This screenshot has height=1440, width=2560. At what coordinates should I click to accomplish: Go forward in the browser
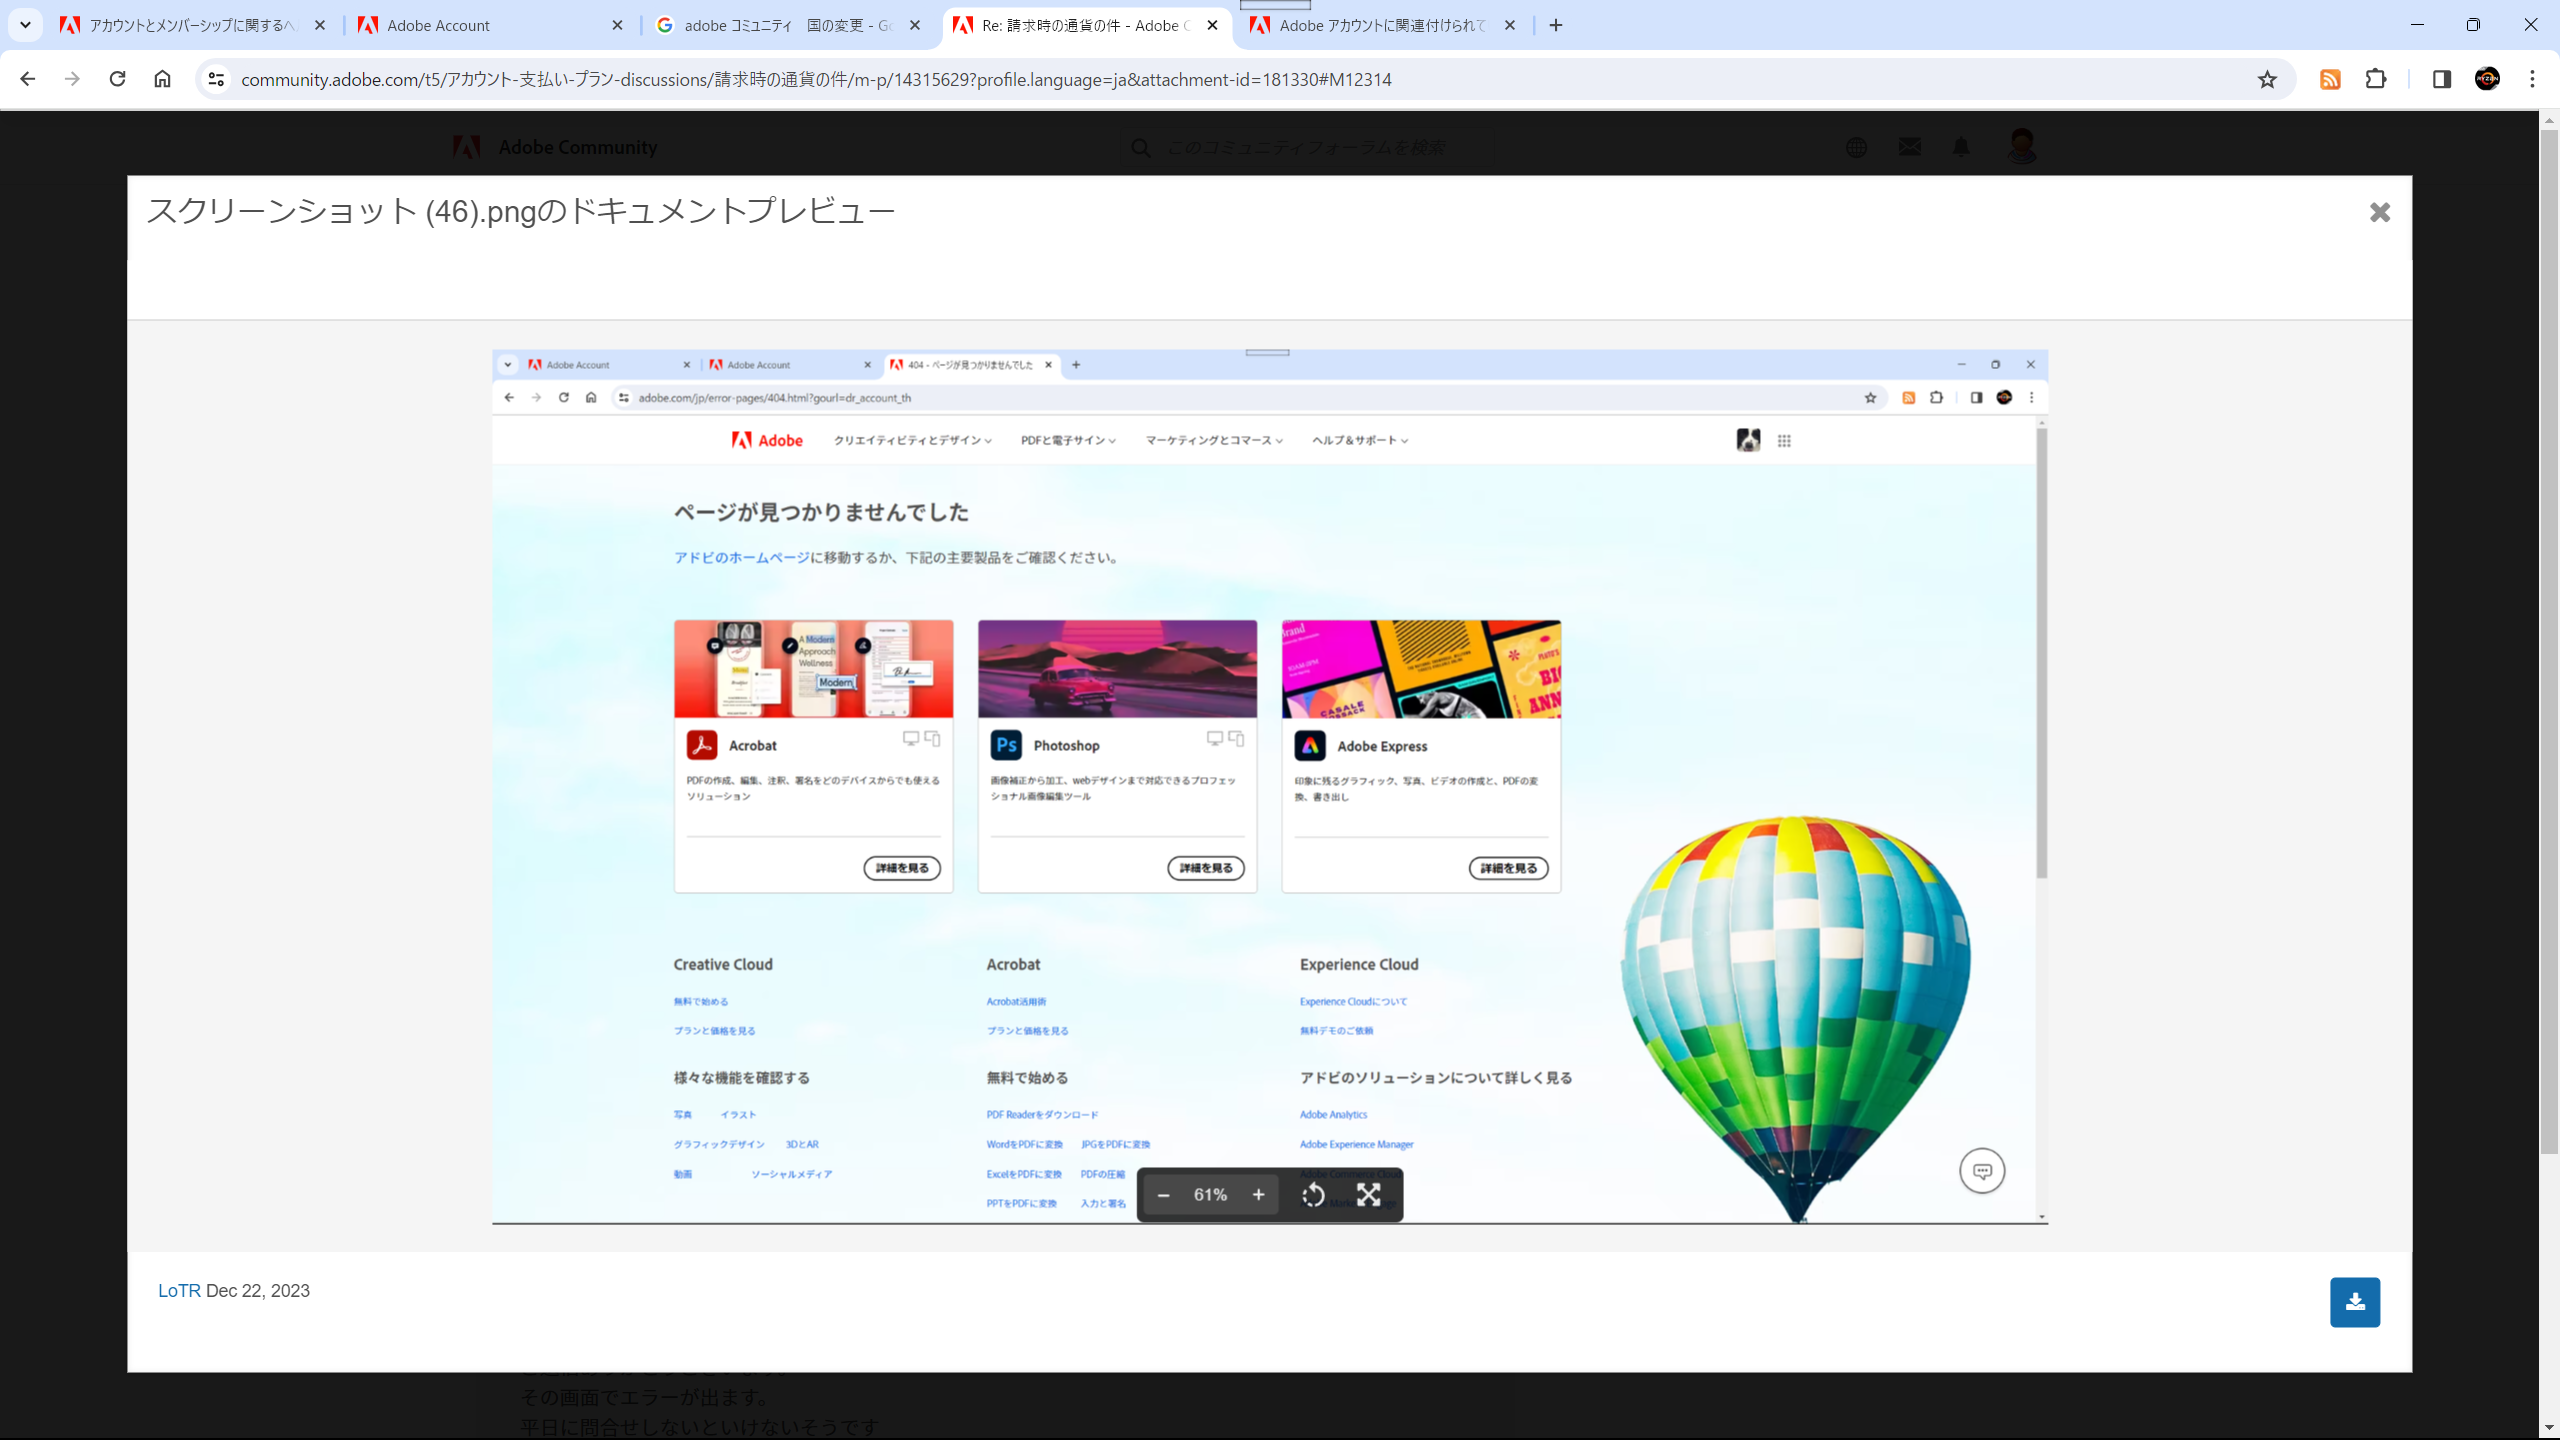click(x=72, y=79)
